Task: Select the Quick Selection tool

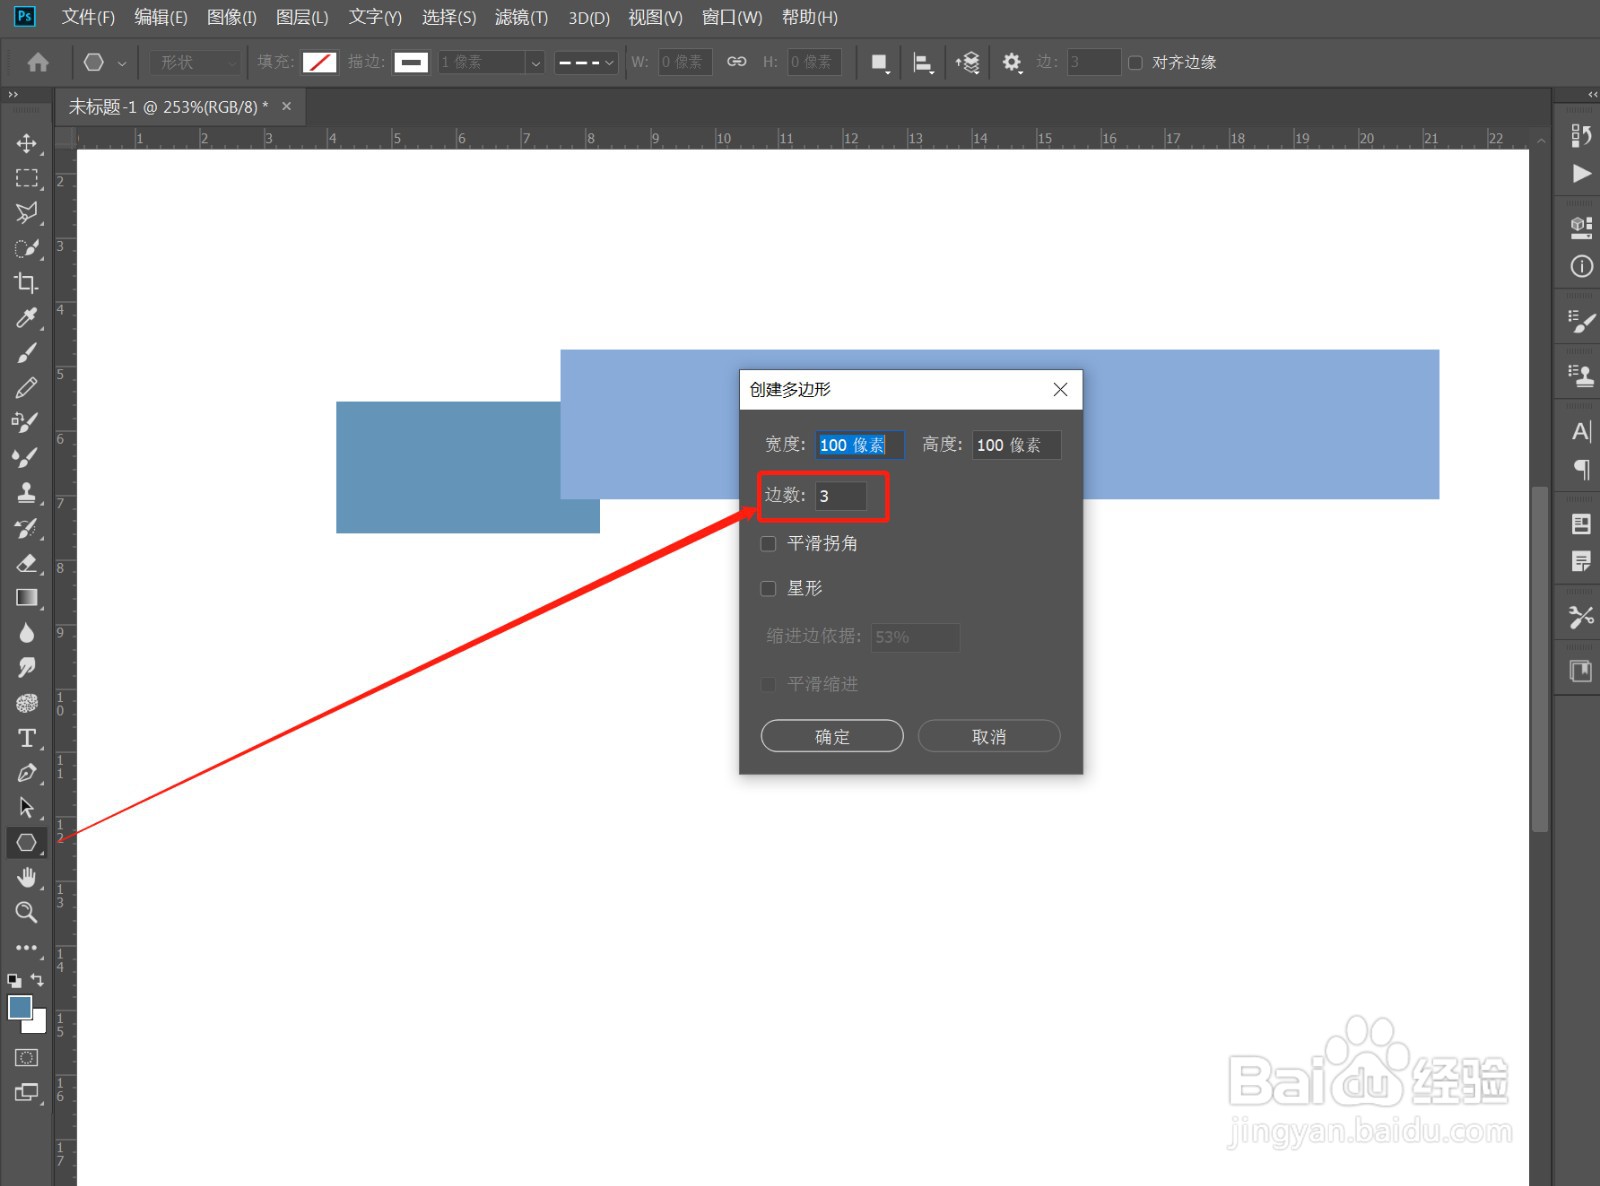Action: point(26,248)
